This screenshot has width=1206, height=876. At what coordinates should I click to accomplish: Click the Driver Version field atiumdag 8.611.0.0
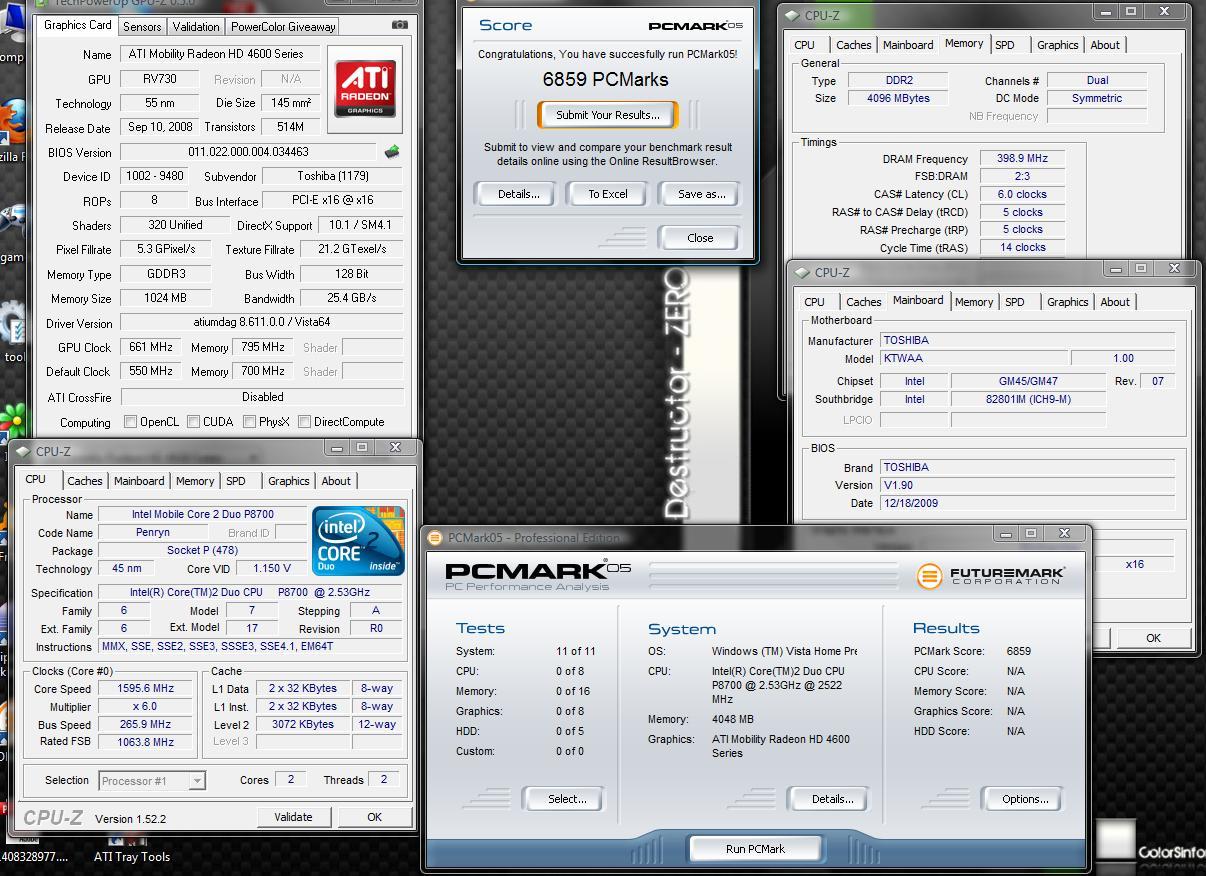pos(262,324)
